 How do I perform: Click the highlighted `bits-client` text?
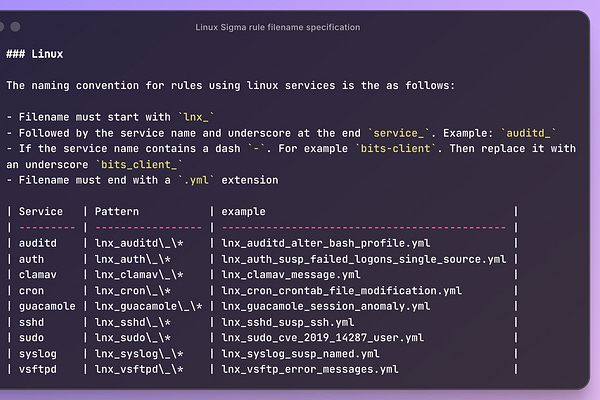tap(396, 149)
